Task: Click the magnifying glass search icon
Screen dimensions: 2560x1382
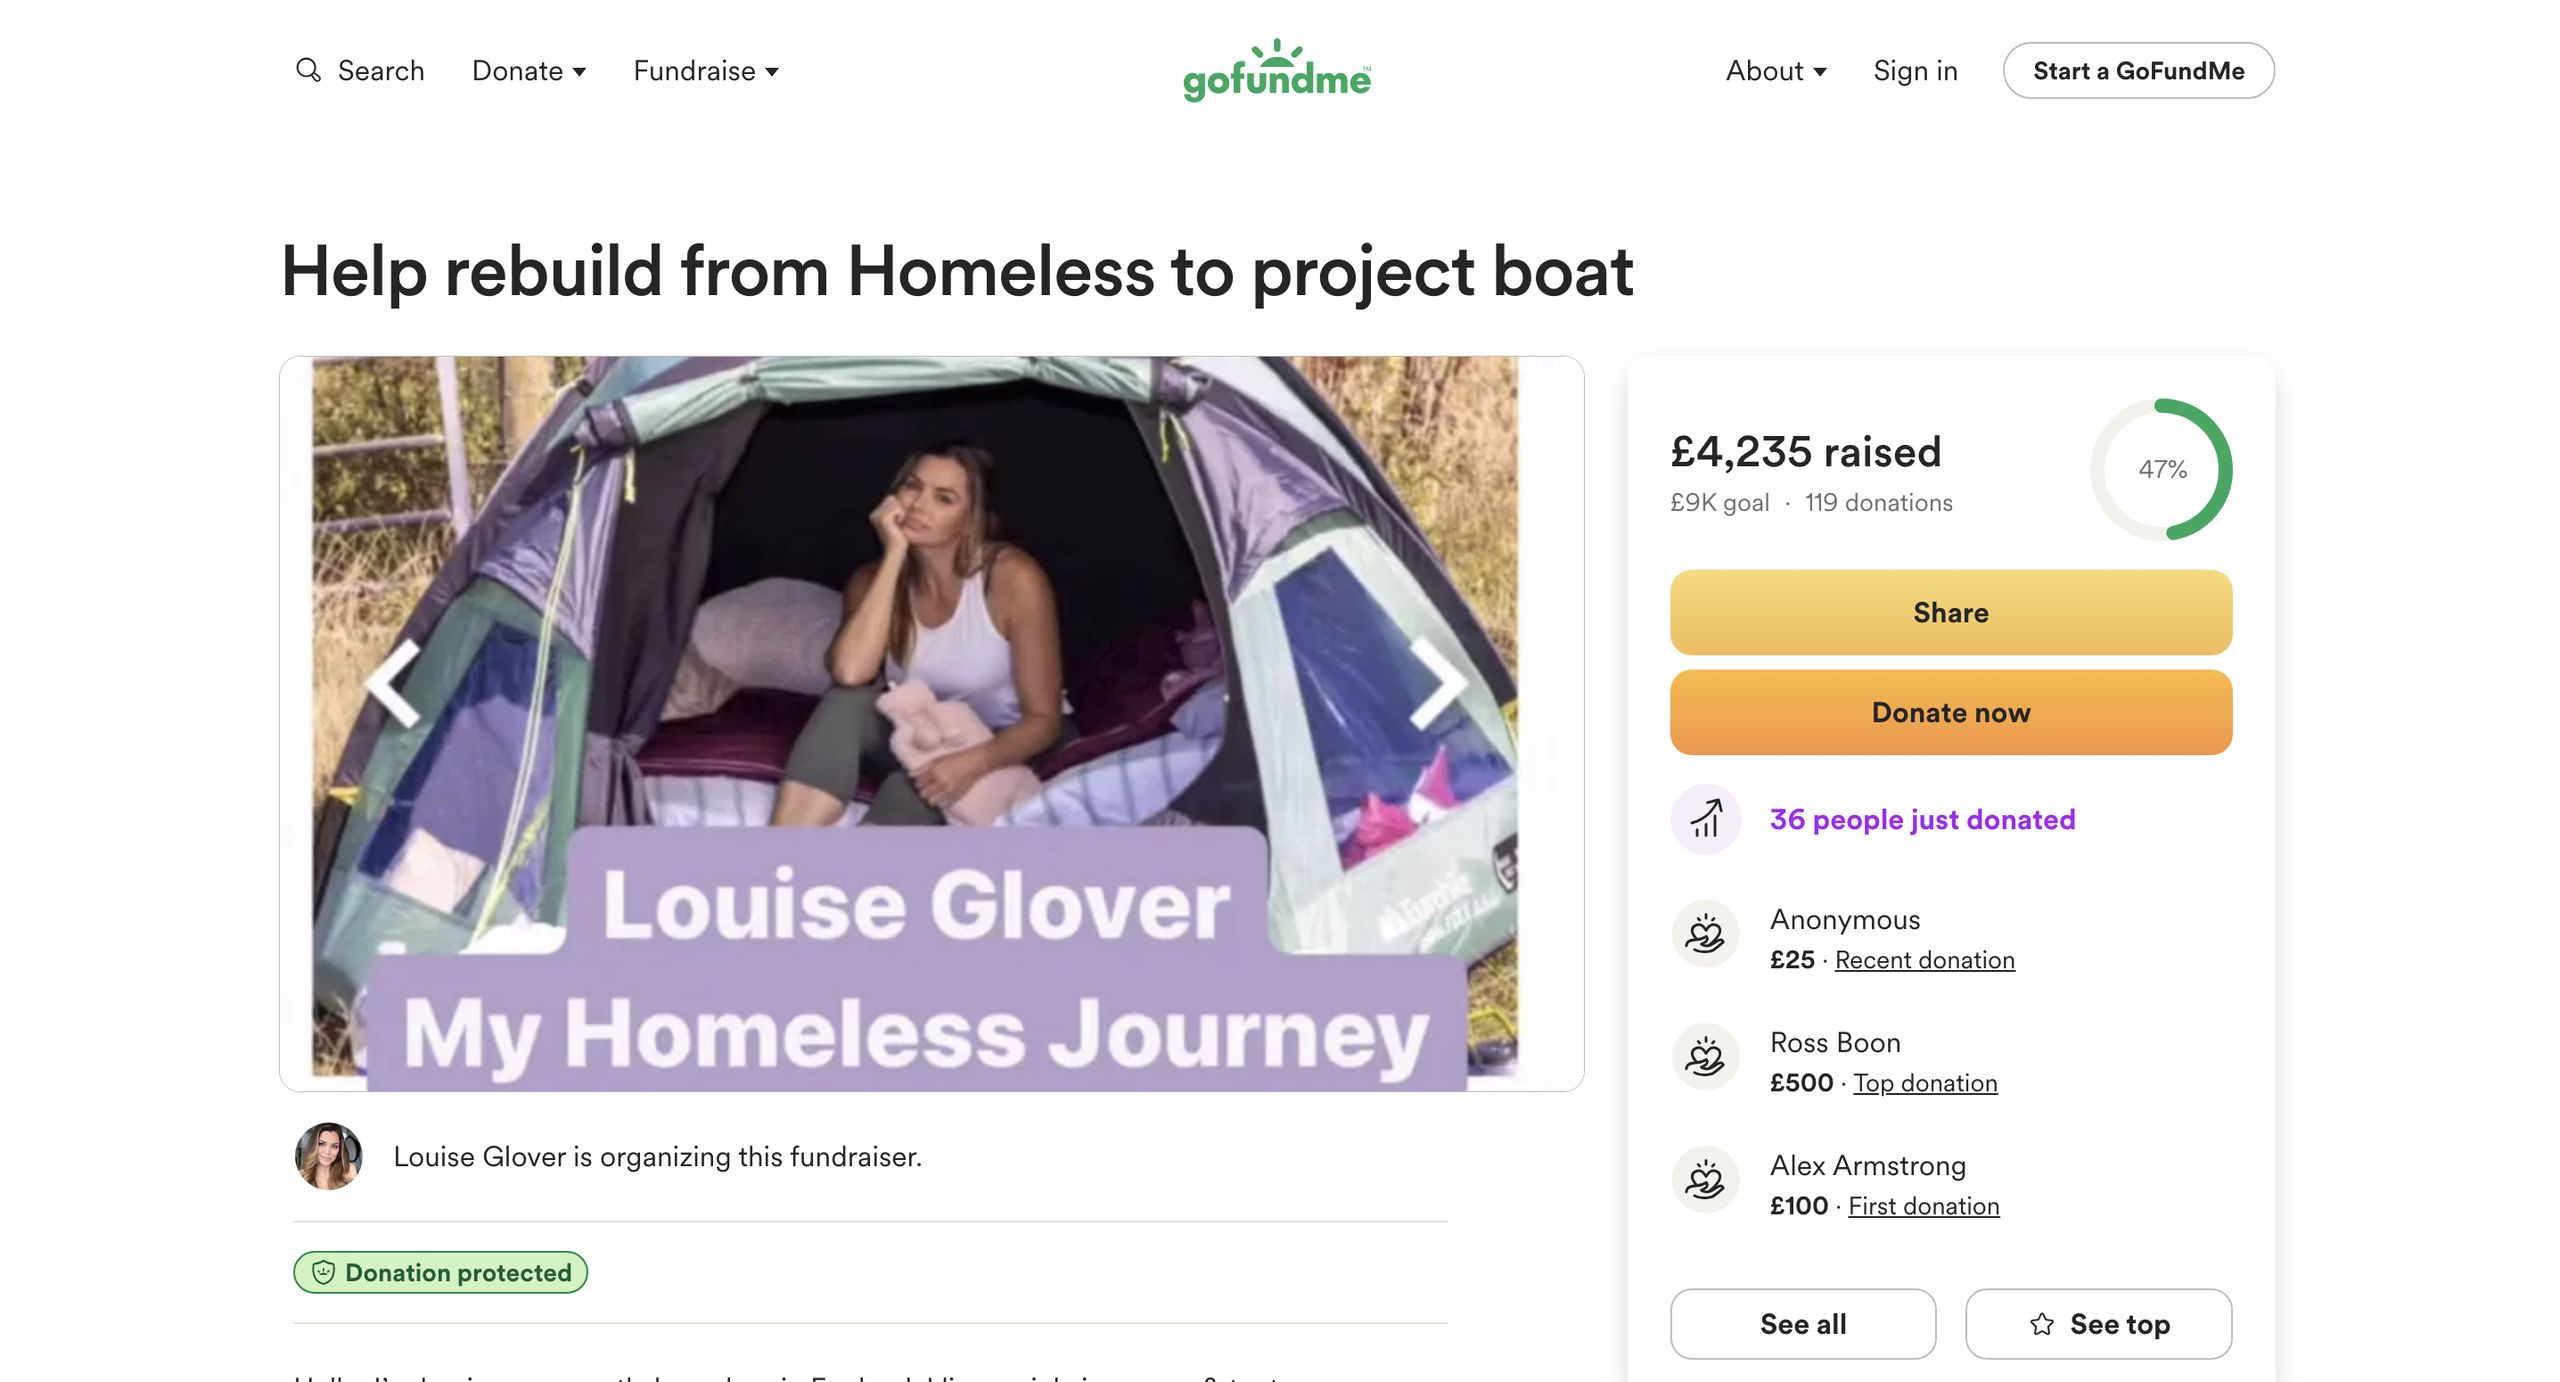Action: click(308, 70)
